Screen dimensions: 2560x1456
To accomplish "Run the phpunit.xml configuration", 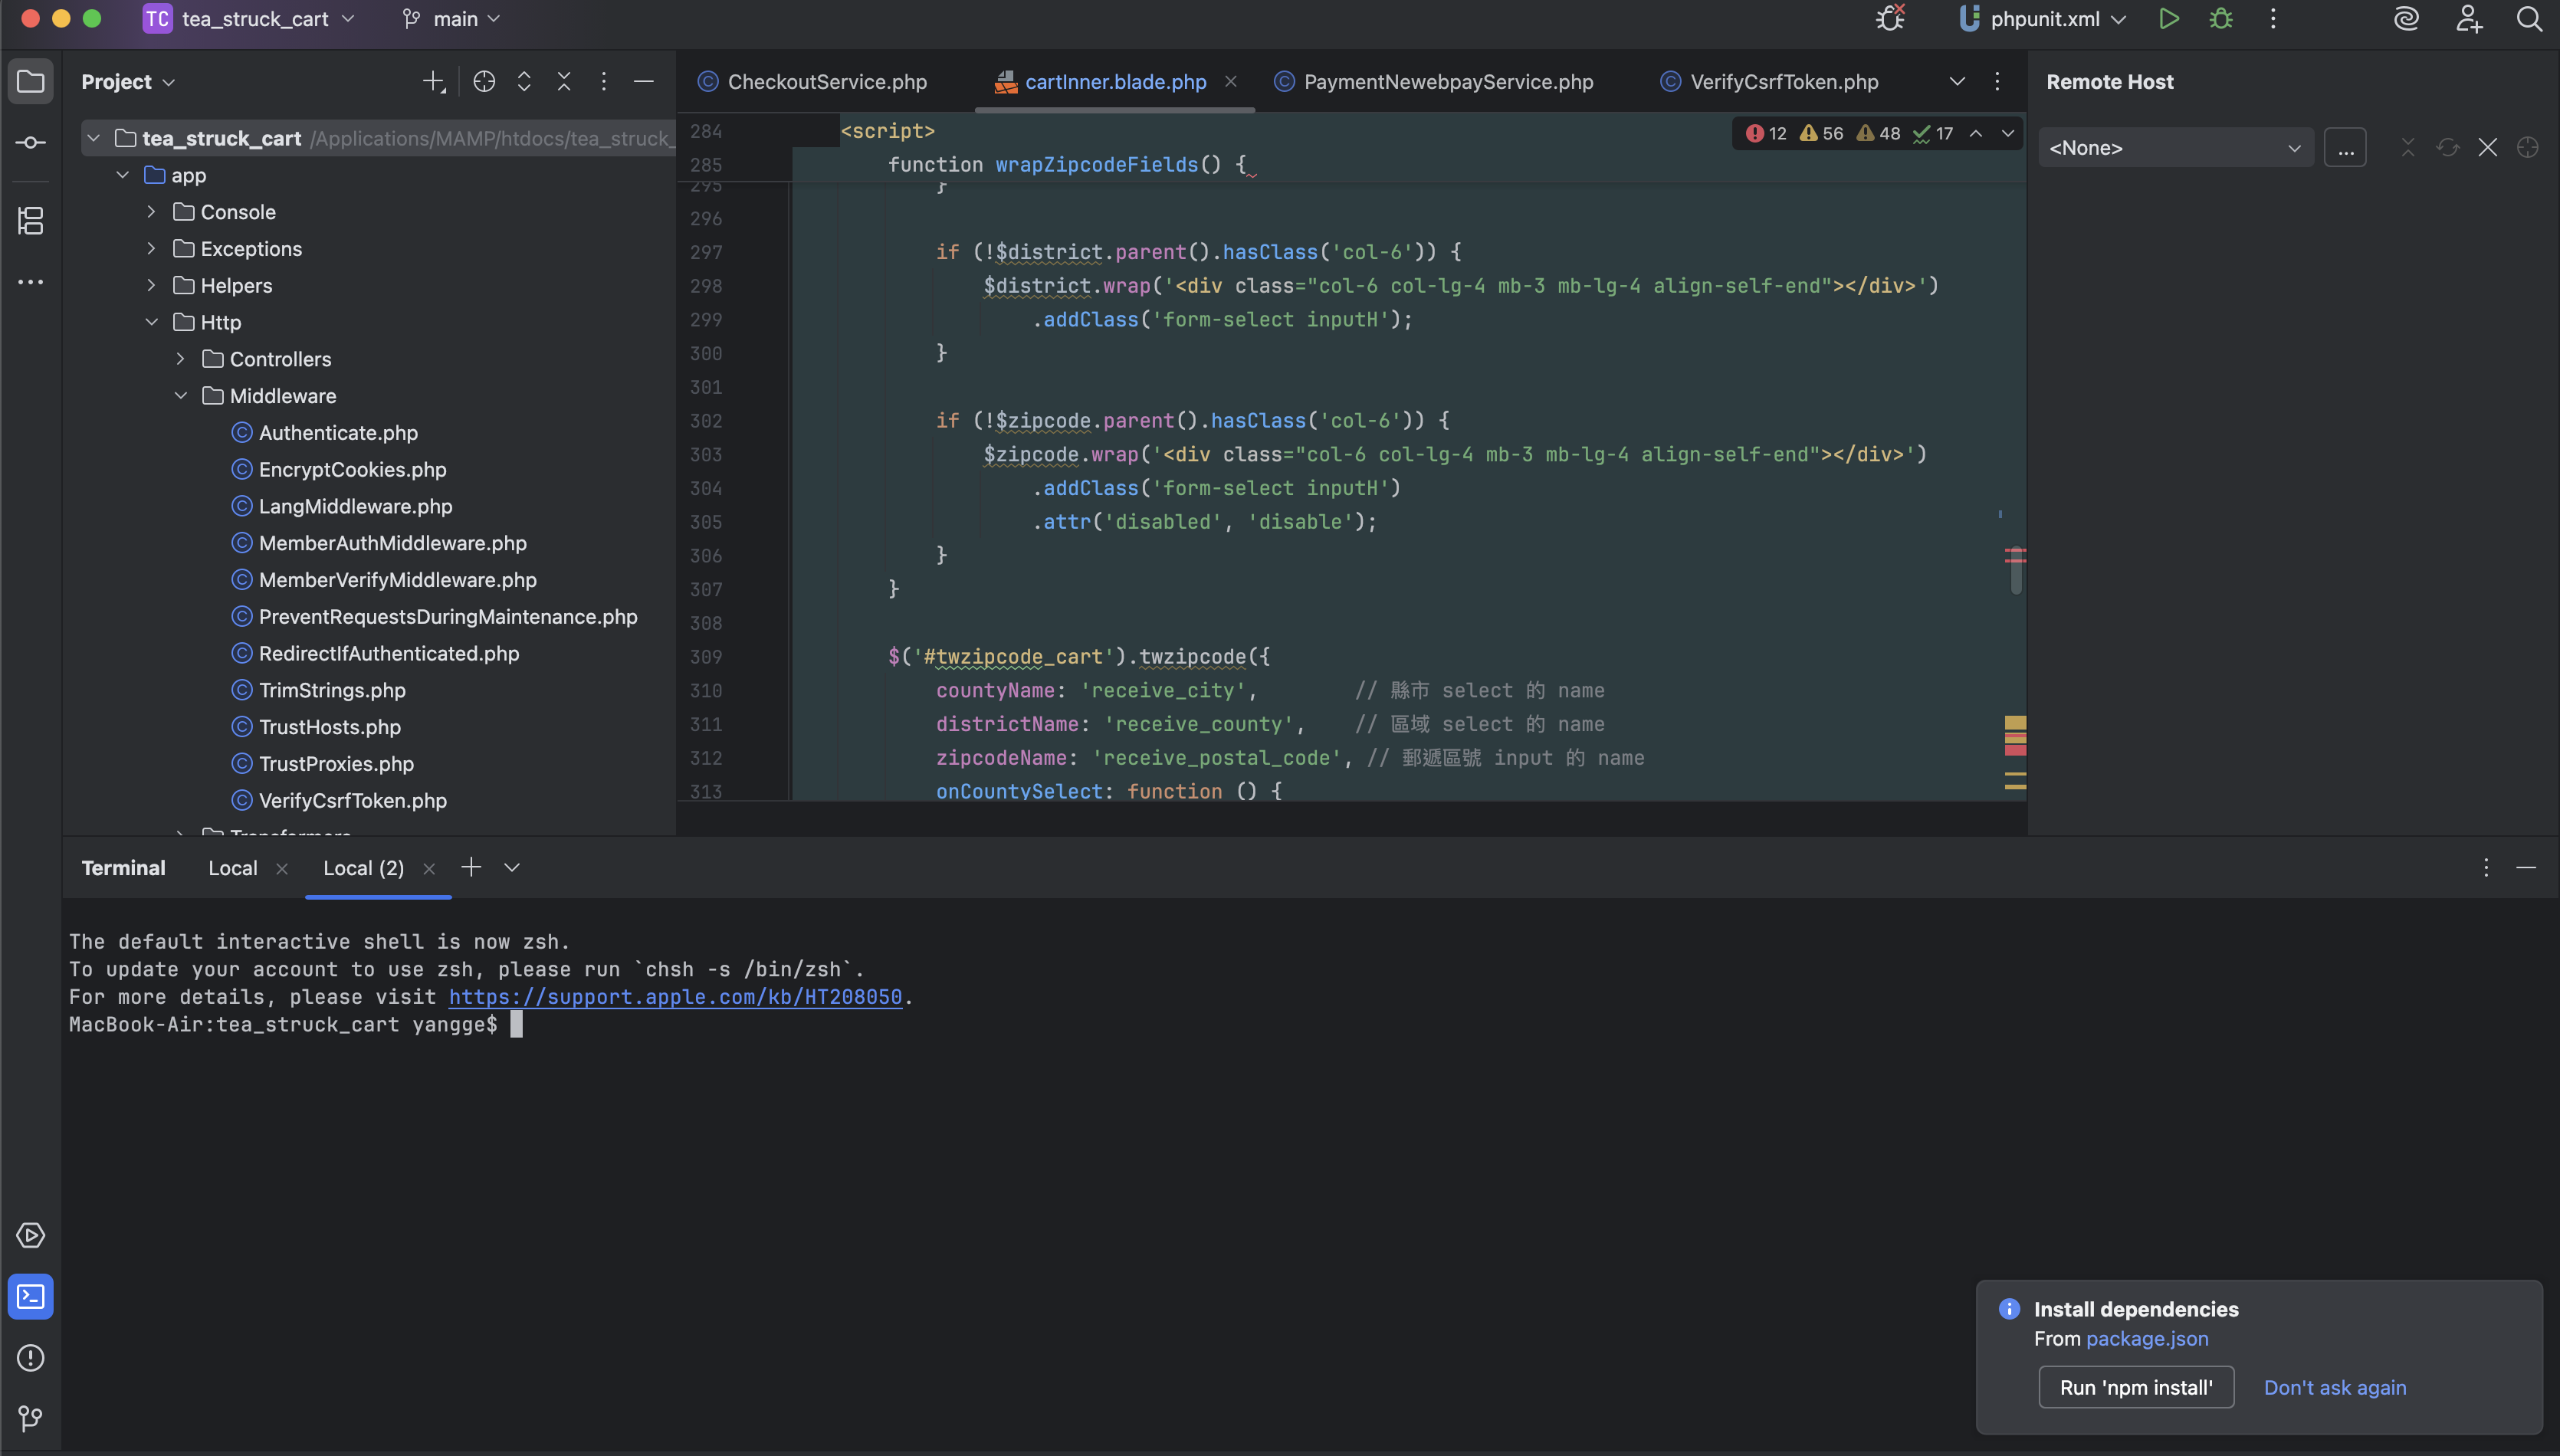I will (2168, 19).
